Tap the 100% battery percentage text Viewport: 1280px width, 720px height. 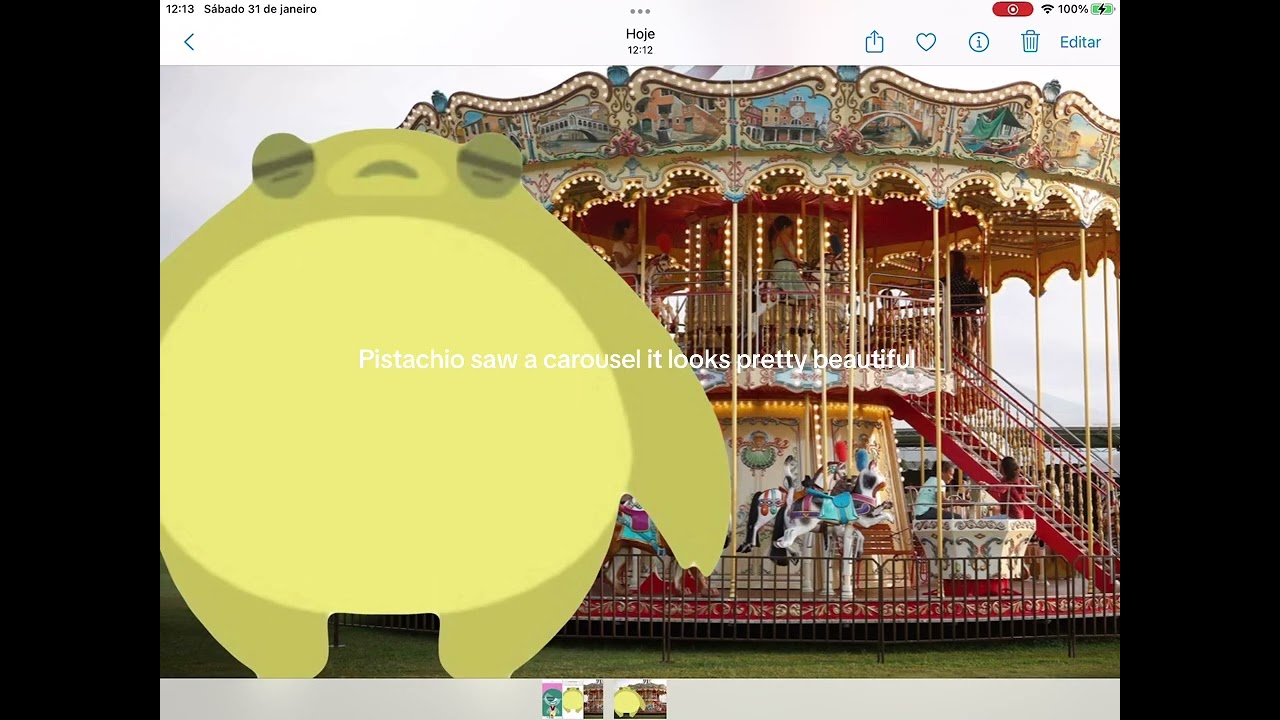[x=1073, y=9]
